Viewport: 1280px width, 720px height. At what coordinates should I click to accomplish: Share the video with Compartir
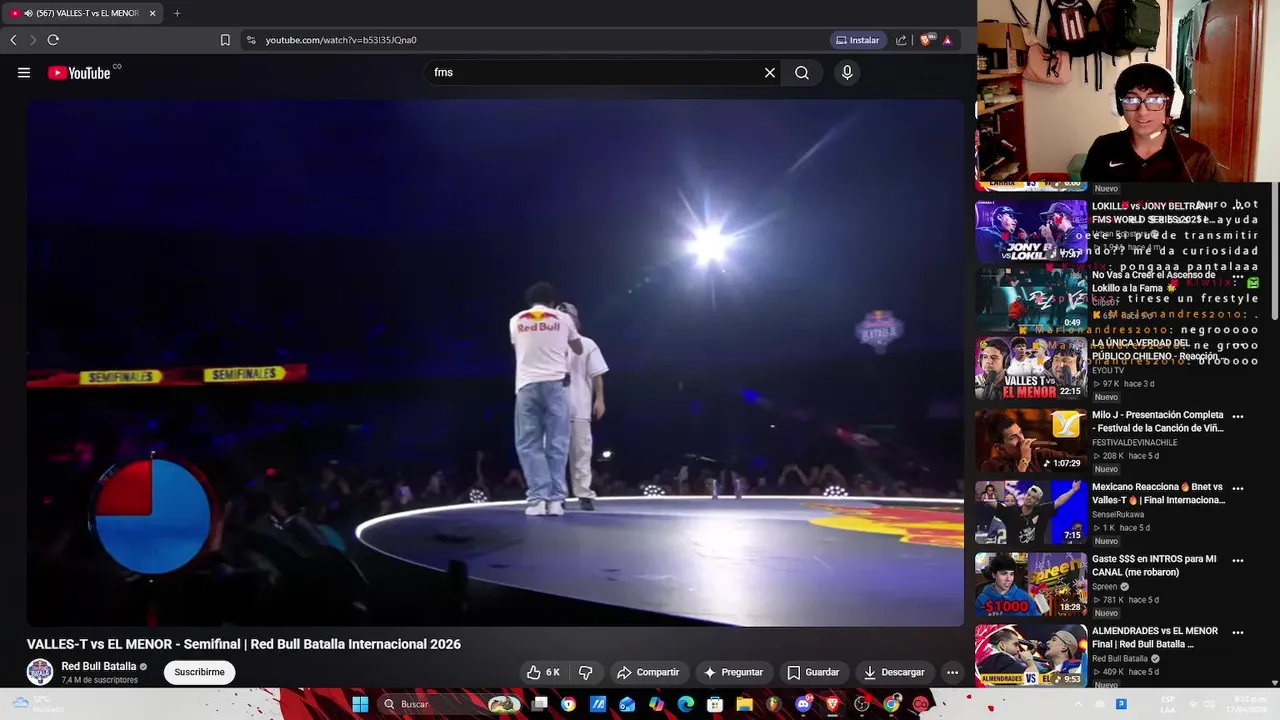point(648,672)
